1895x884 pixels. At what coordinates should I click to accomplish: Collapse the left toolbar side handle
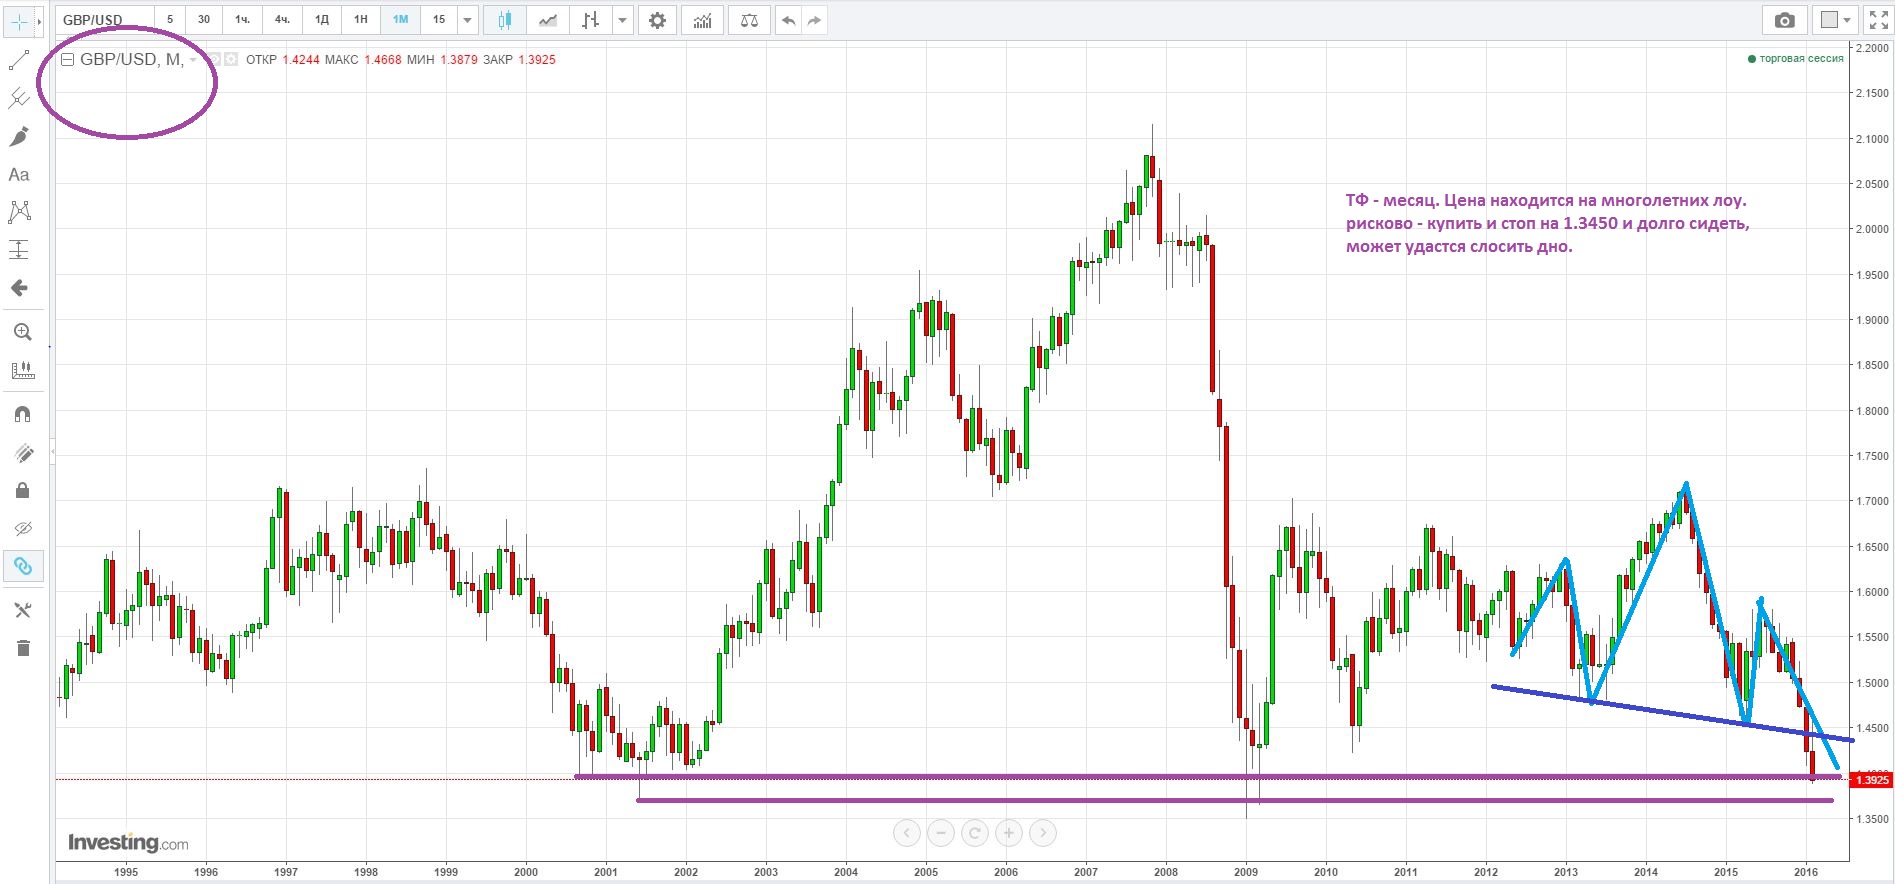click(51, 452)
